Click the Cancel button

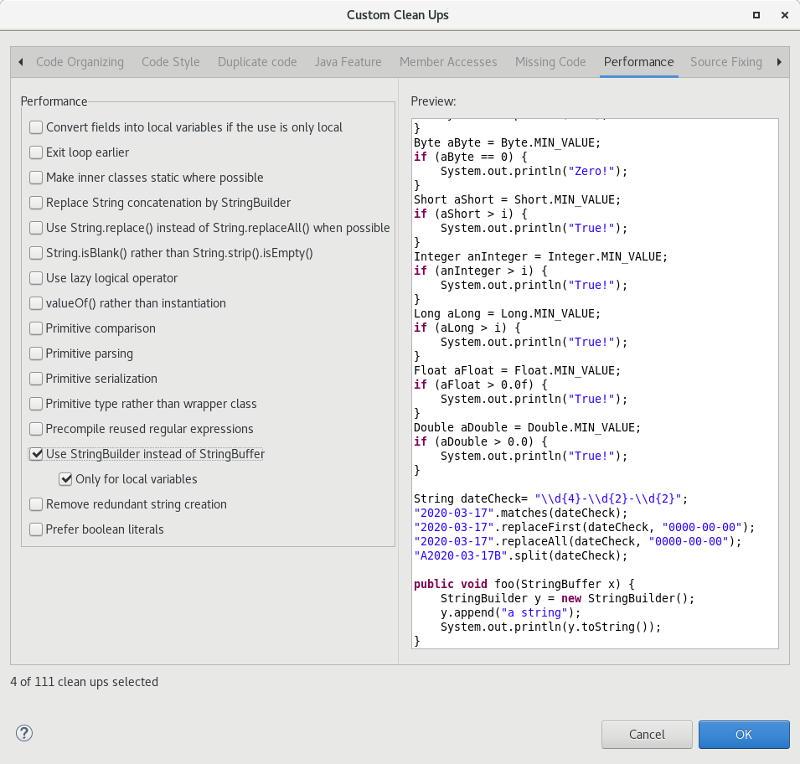(646, 734)
